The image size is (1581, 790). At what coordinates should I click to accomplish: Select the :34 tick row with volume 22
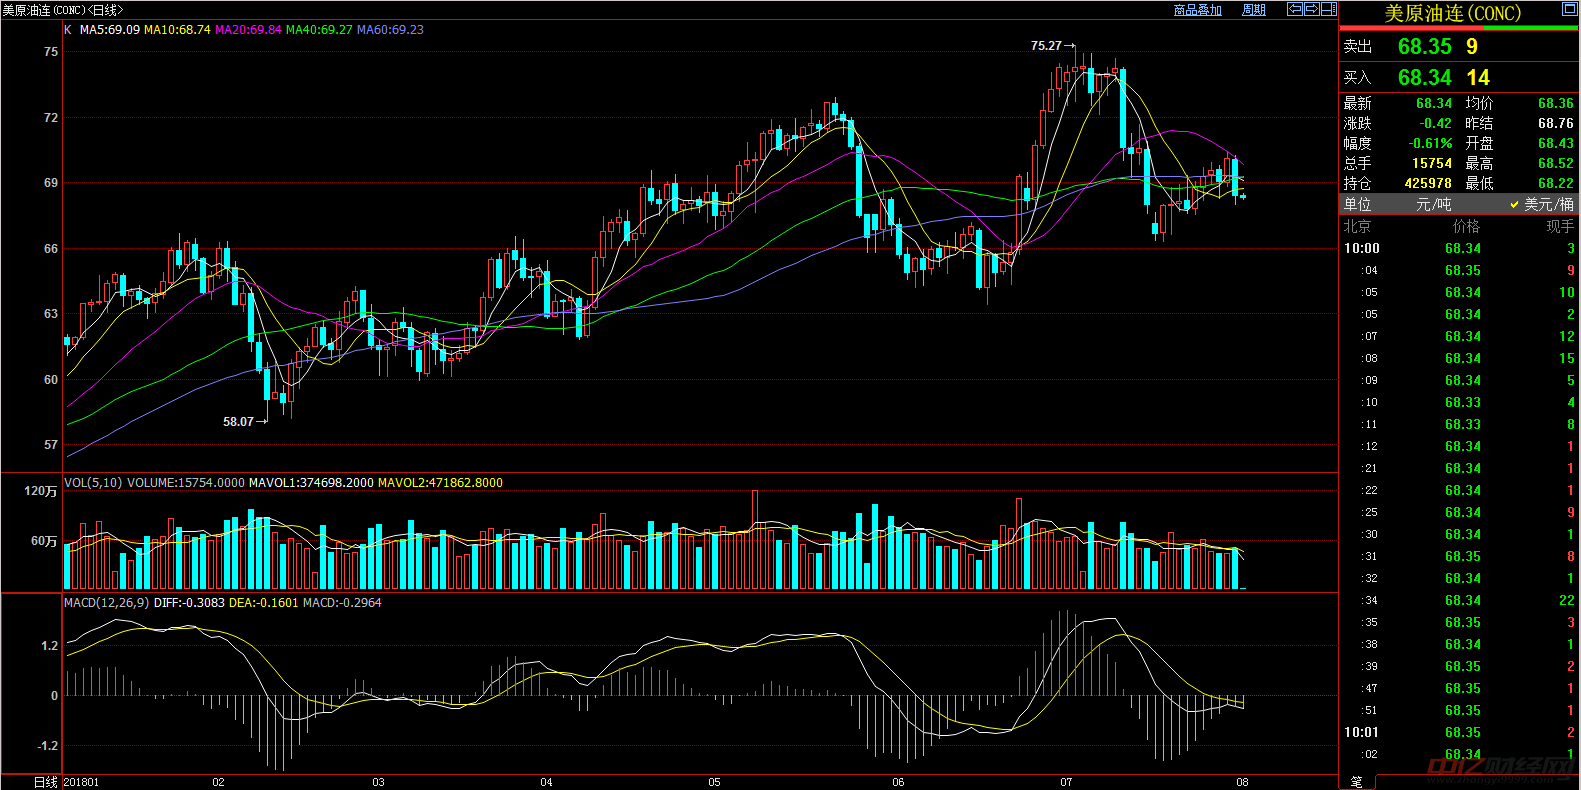(x=1459, y=601)
